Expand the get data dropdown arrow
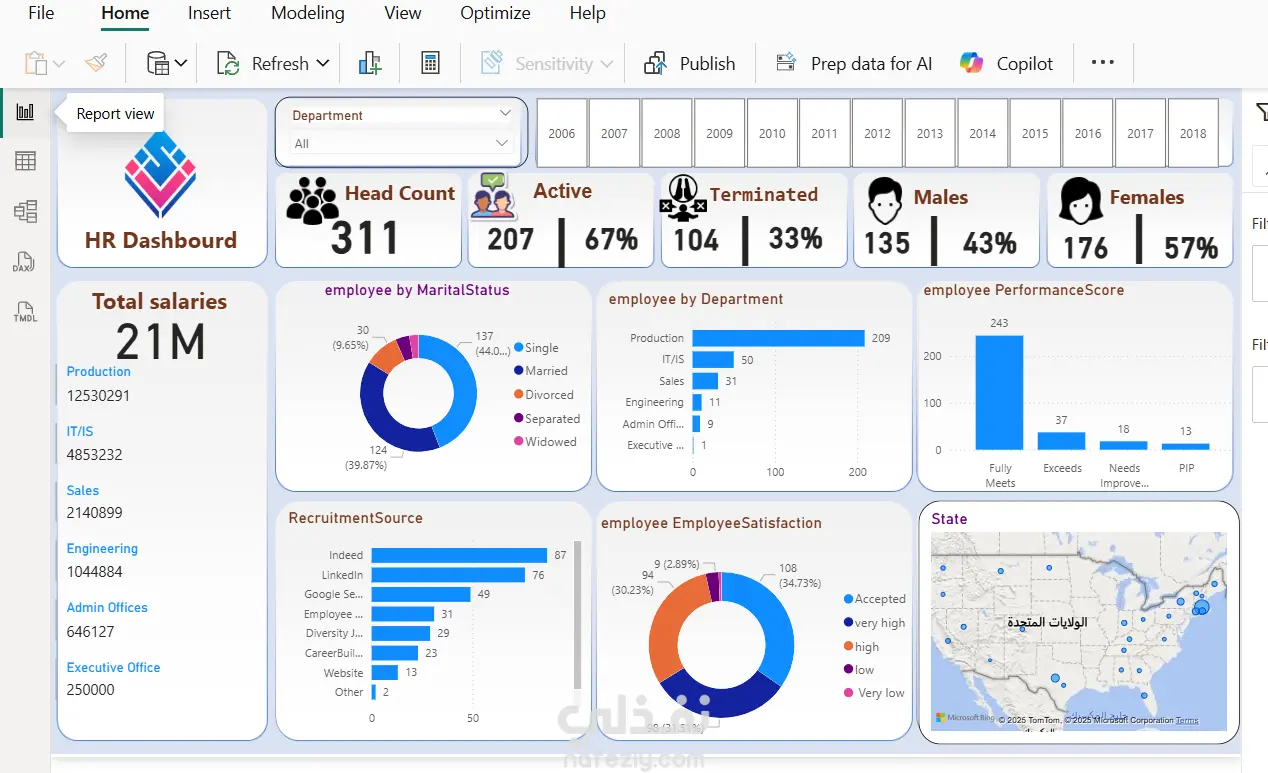The height and width of the screenshot is (773, 1268). 181,64
